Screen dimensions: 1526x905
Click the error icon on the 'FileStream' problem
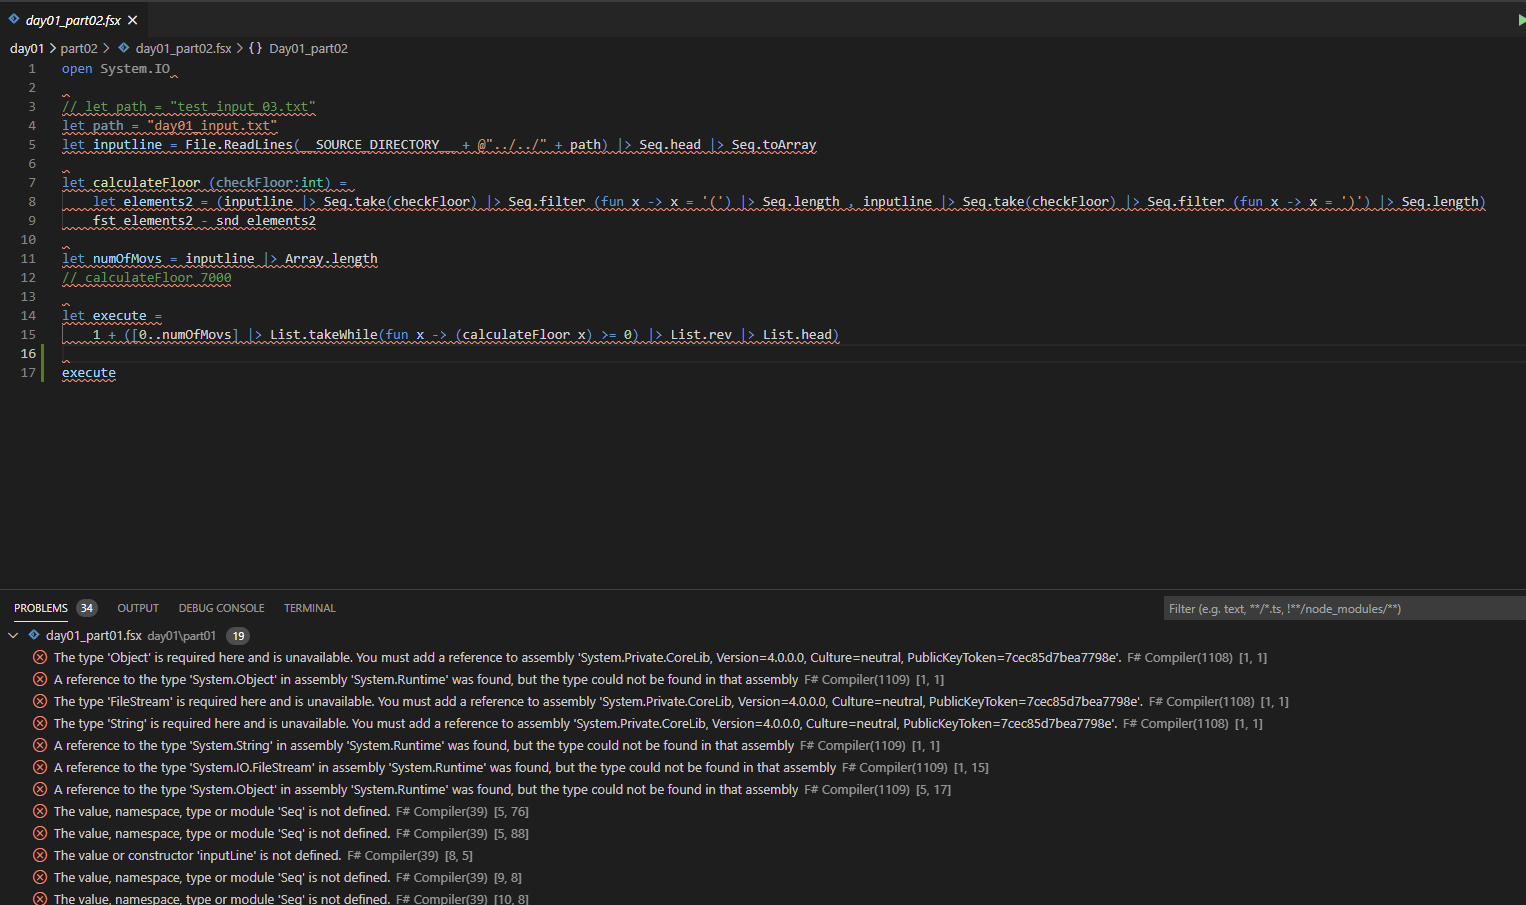[39, 701]
